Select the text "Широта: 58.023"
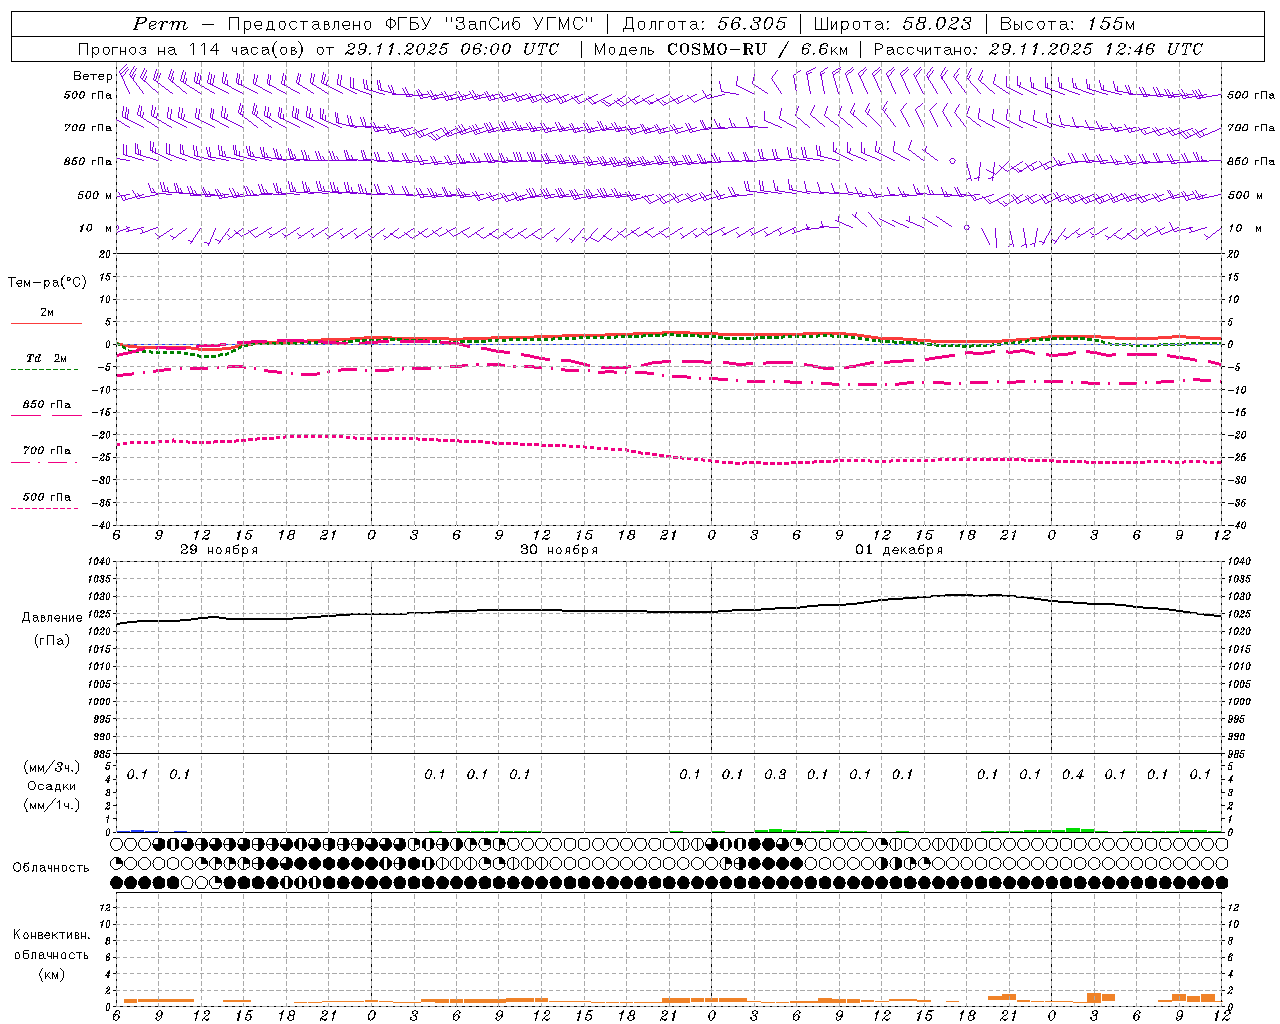This screenshot has width=1280, height=1024. [x=892, y=24]
